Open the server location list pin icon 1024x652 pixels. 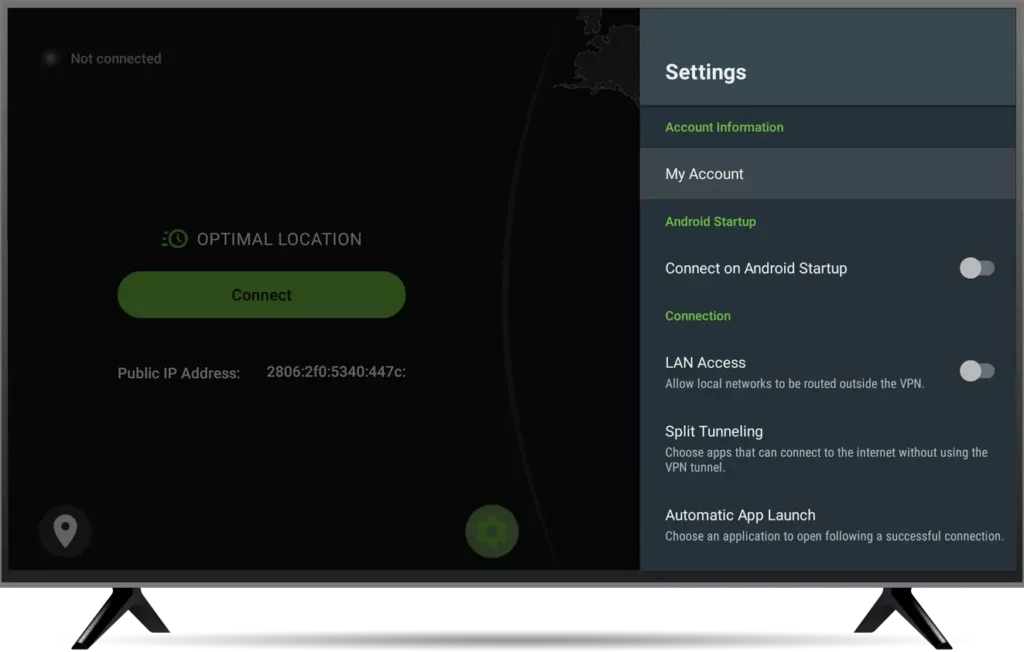tap(64, 531)
